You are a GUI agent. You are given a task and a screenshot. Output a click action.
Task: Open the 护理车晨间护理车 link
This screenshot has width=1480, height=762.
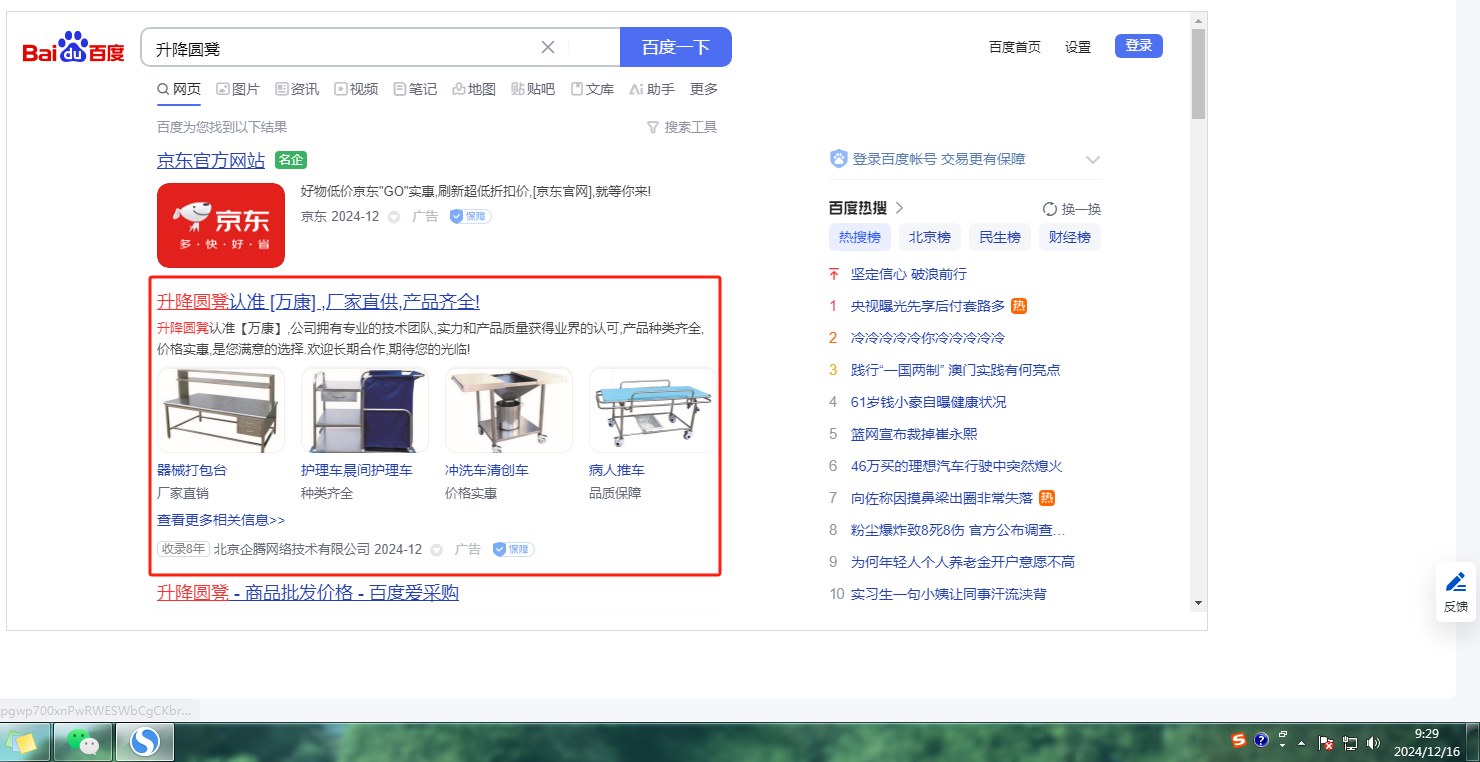pyautogui.click(x=357, y=470)
